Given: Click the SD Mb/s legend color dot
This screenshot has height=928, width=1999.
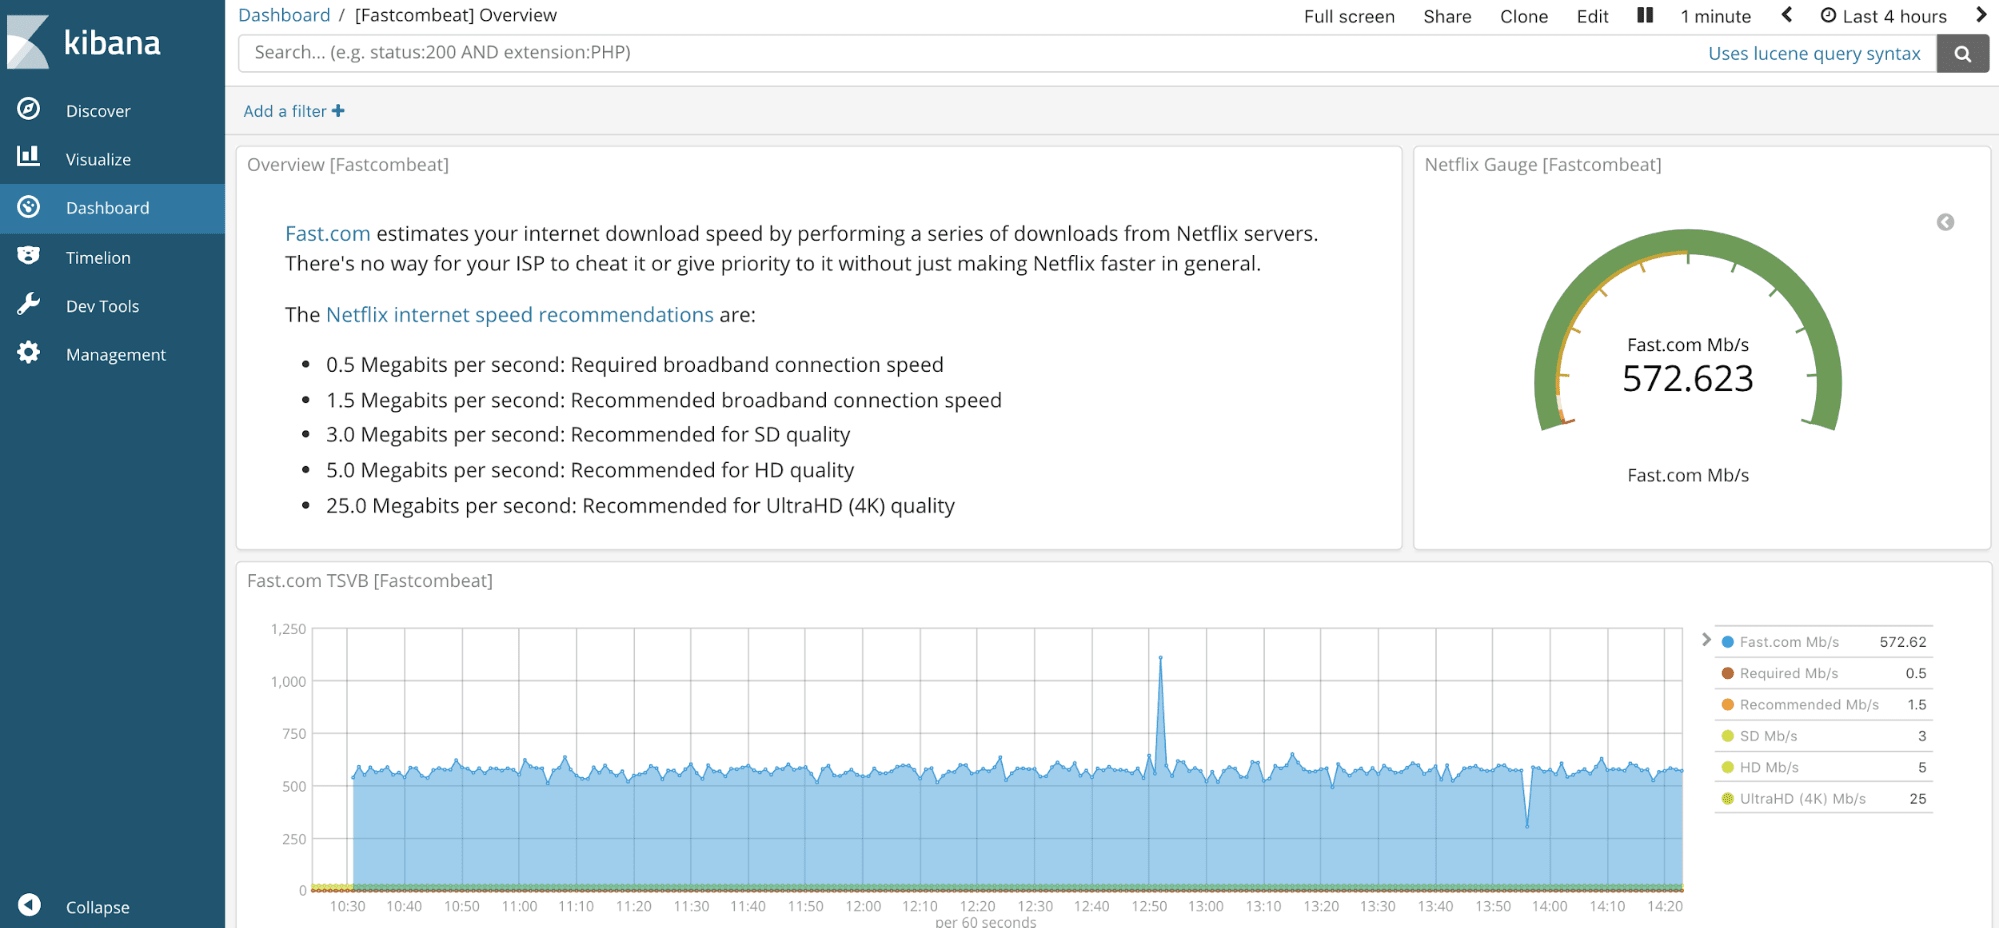Looking at the screenshot, I should pos(1727,736).
